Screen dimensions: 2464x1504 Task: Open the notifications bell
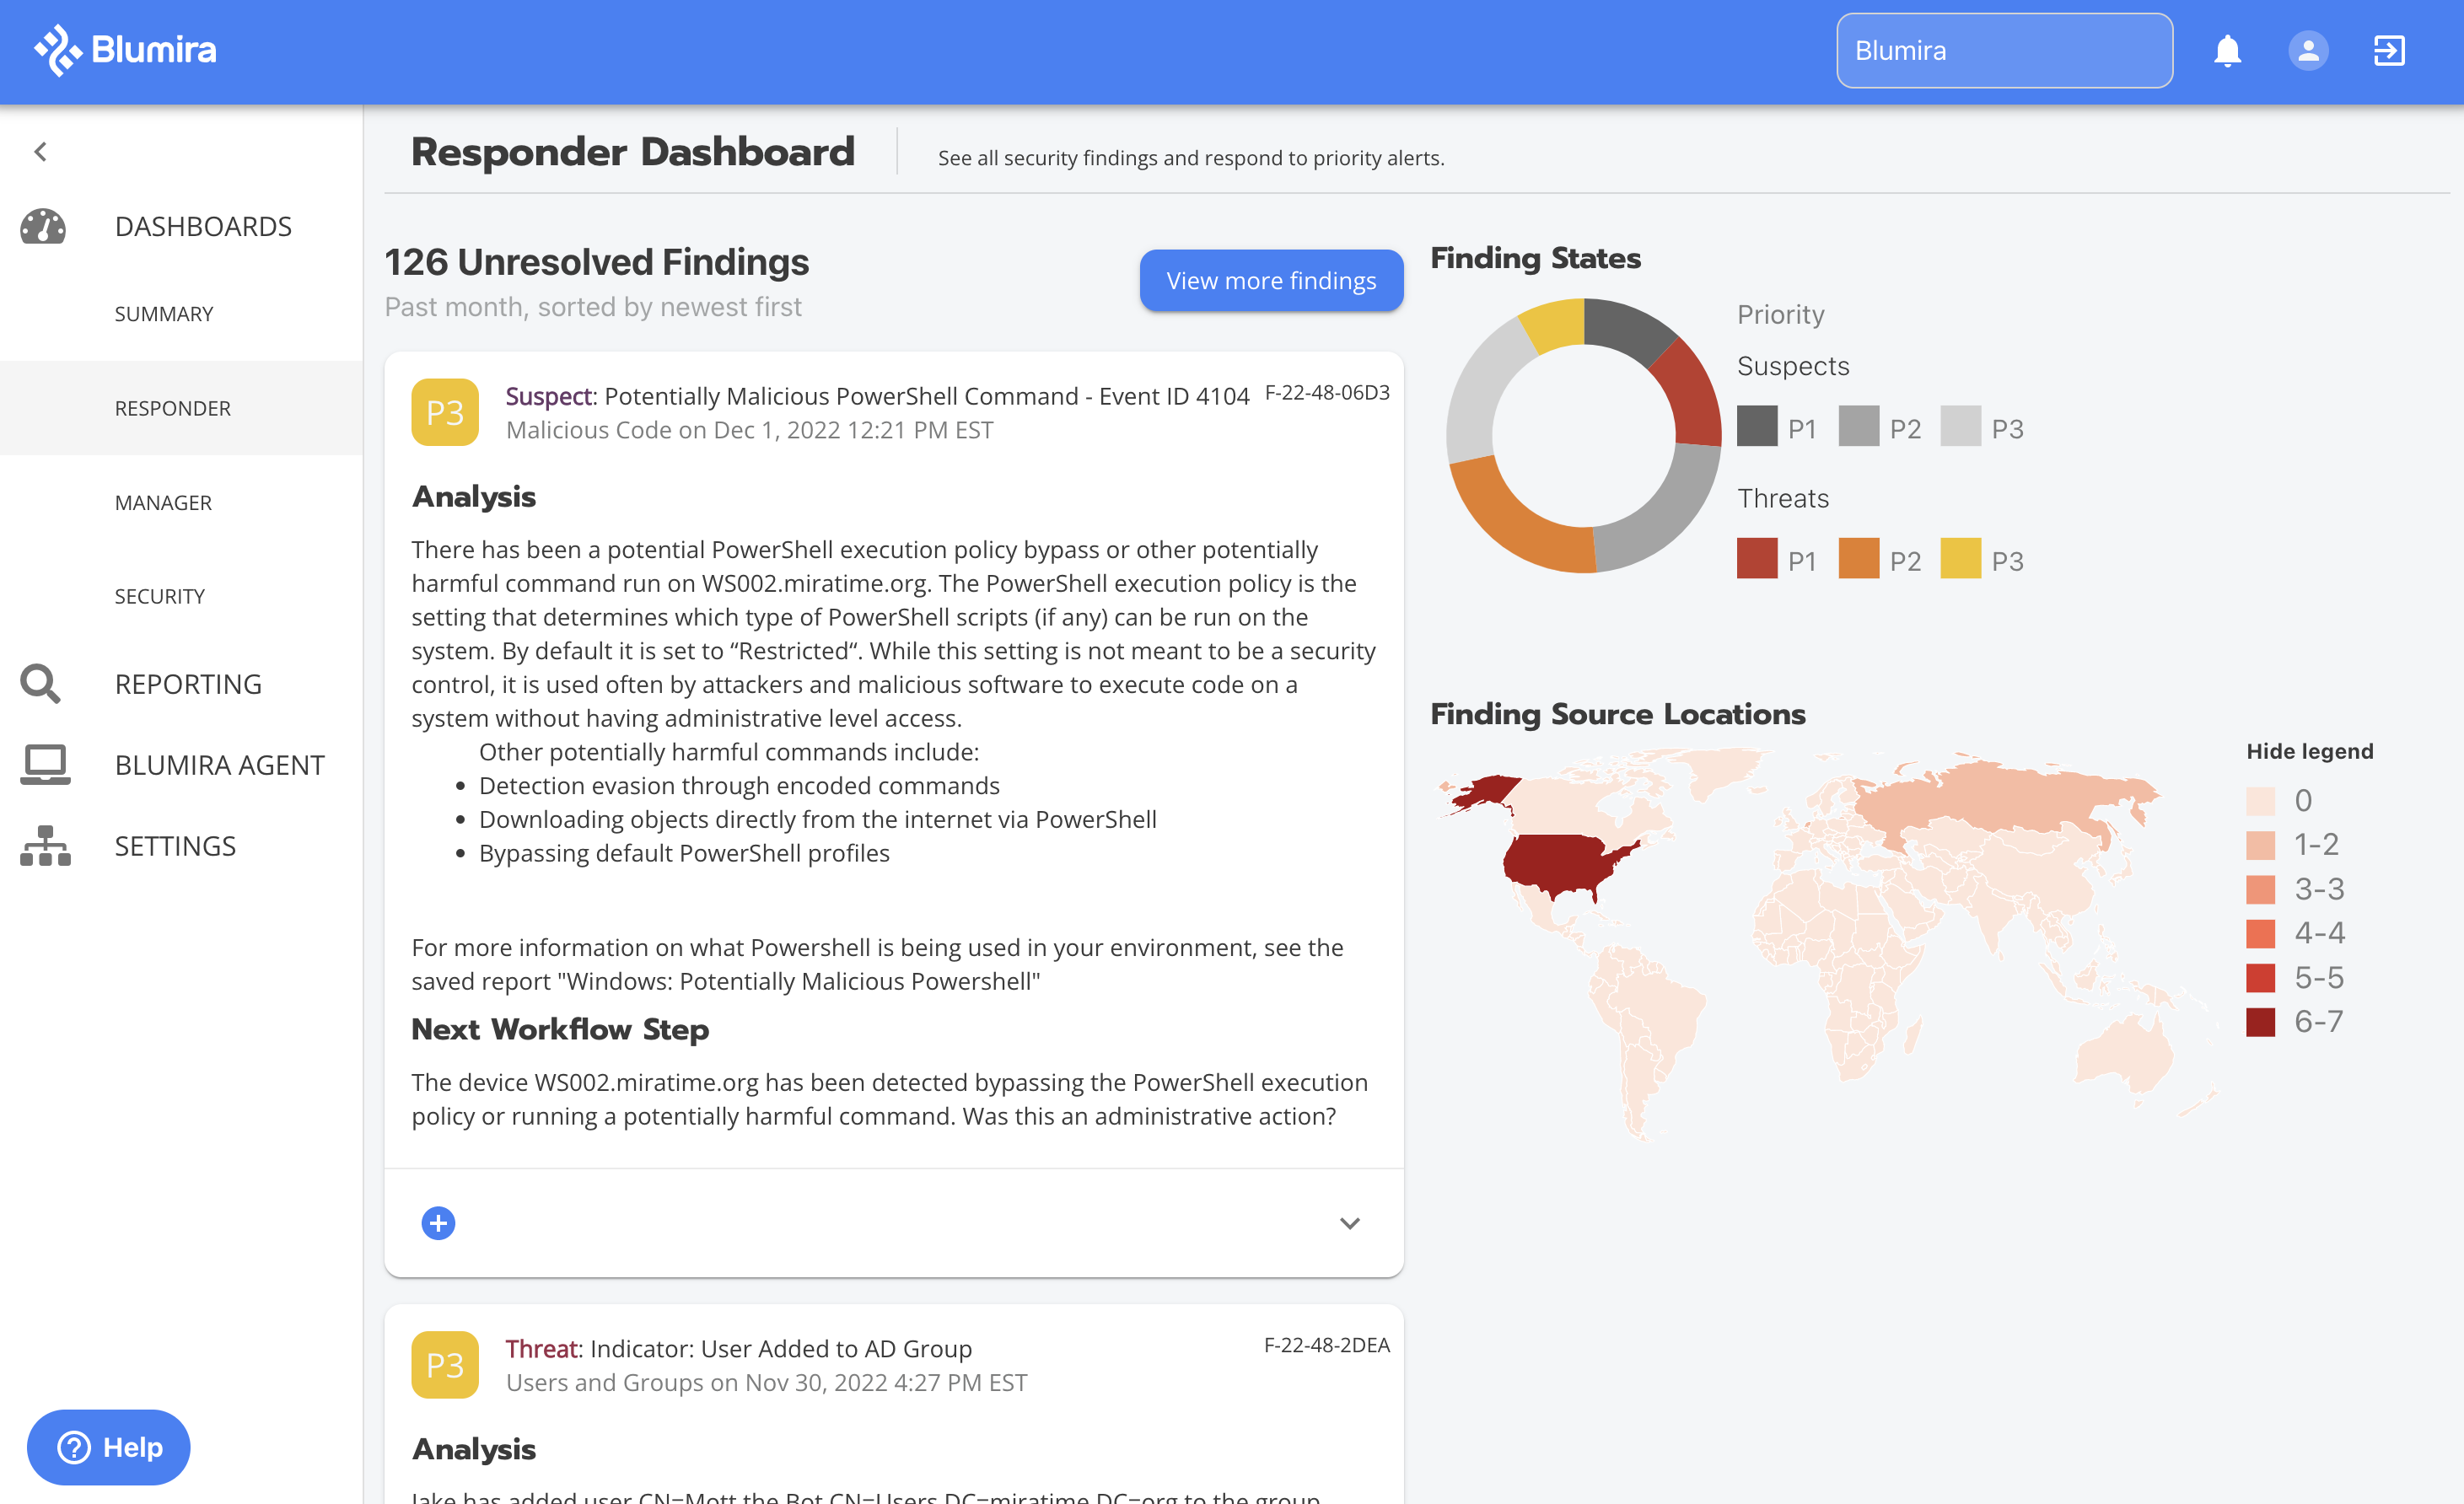[2227, 50]
